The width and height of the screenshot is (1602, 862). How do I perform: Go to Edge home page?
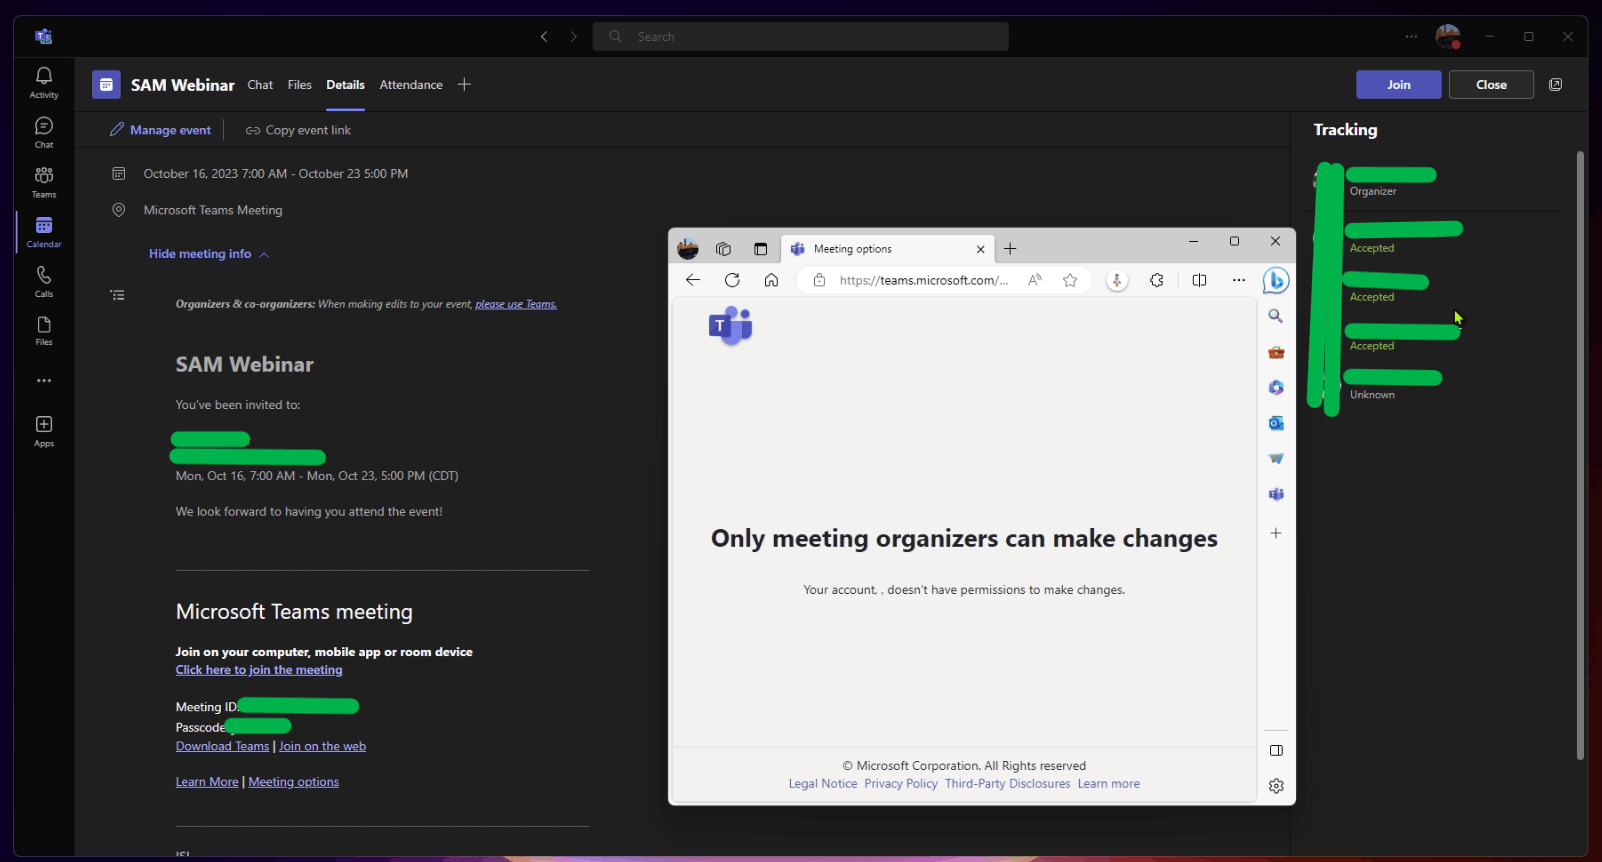click(771, 280)
